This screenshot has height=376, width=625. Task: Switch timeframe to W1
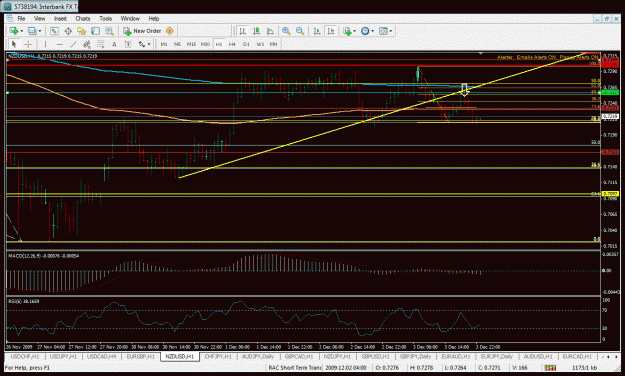260,44
